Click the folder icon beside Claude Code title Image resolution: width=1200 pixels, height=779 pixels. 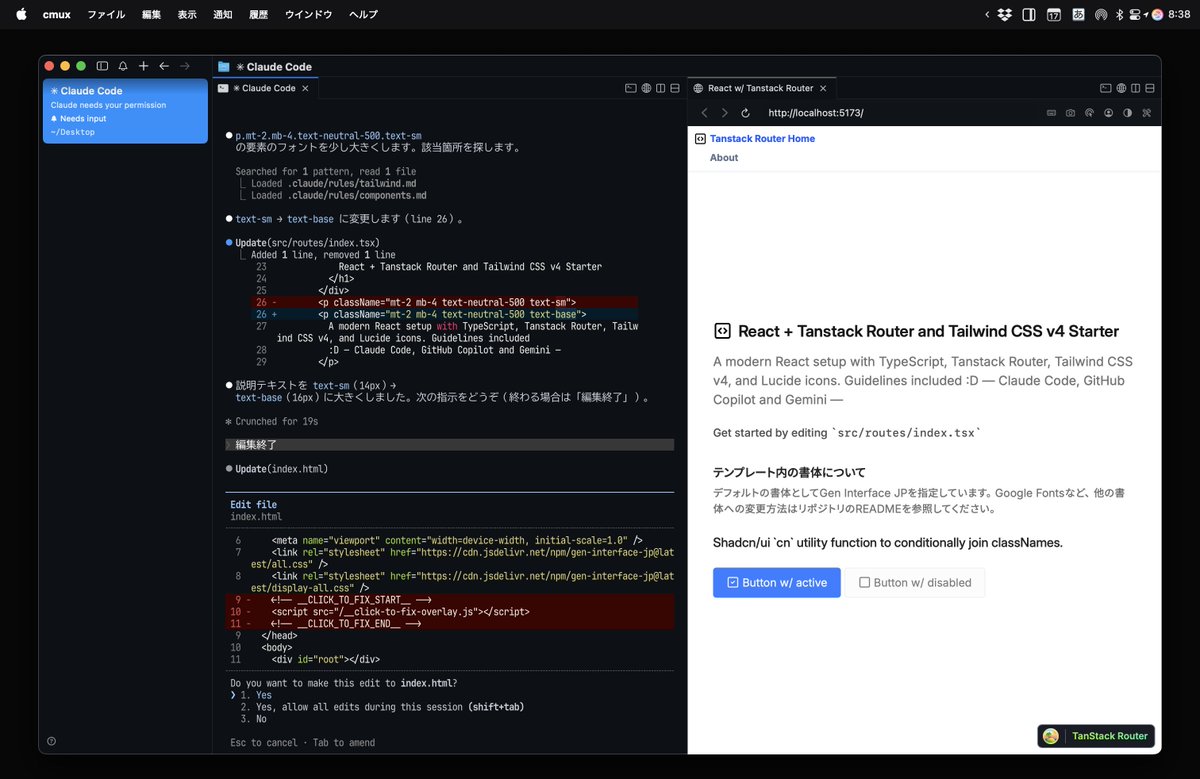(x=224, y=67)
